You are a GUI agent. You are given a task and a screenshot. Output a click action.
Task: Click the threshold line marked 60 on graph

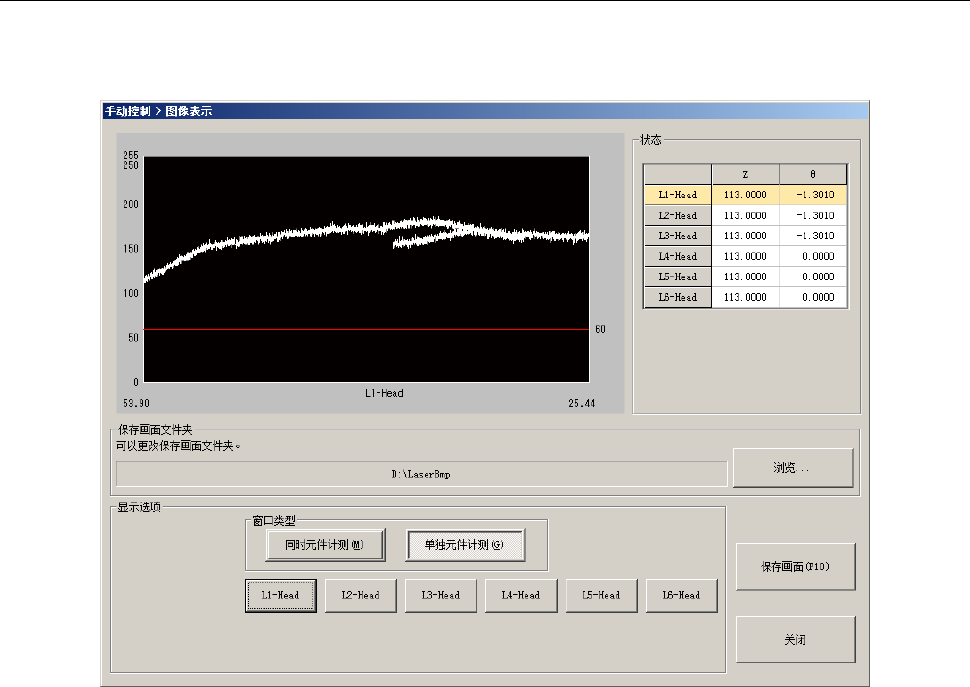tap(366, 329)
